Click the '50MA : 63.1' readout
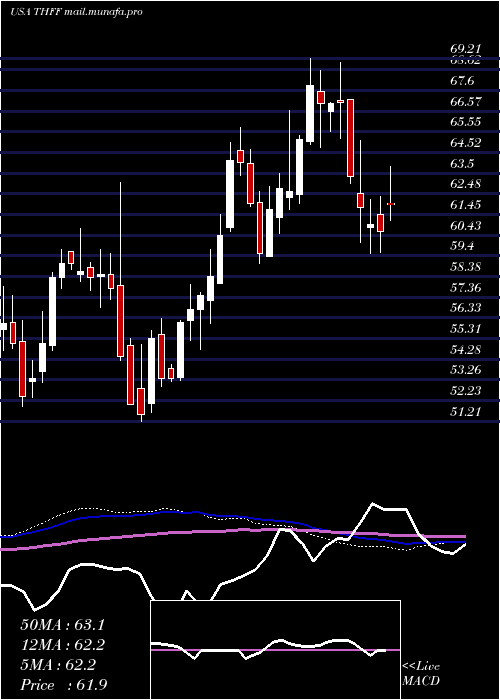 pyautogui.click(x=64, y=625)
